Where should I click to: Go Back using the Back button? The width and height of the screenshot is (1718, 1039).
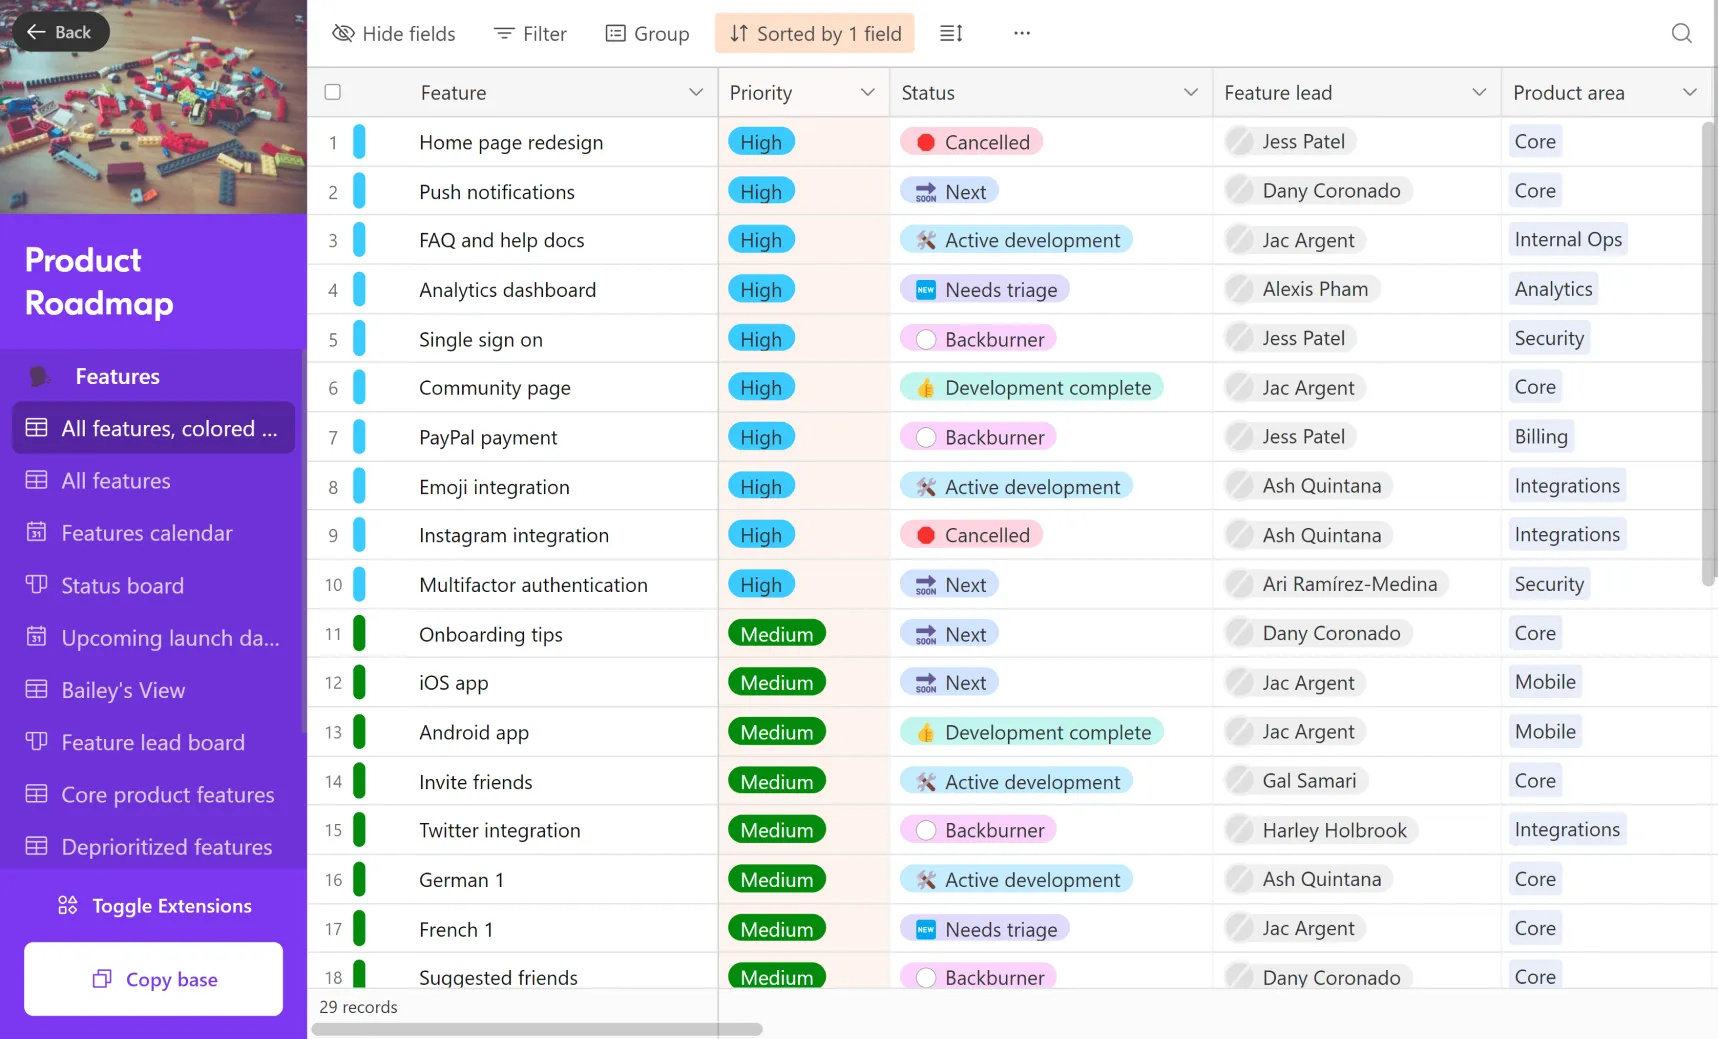point(60,31)
